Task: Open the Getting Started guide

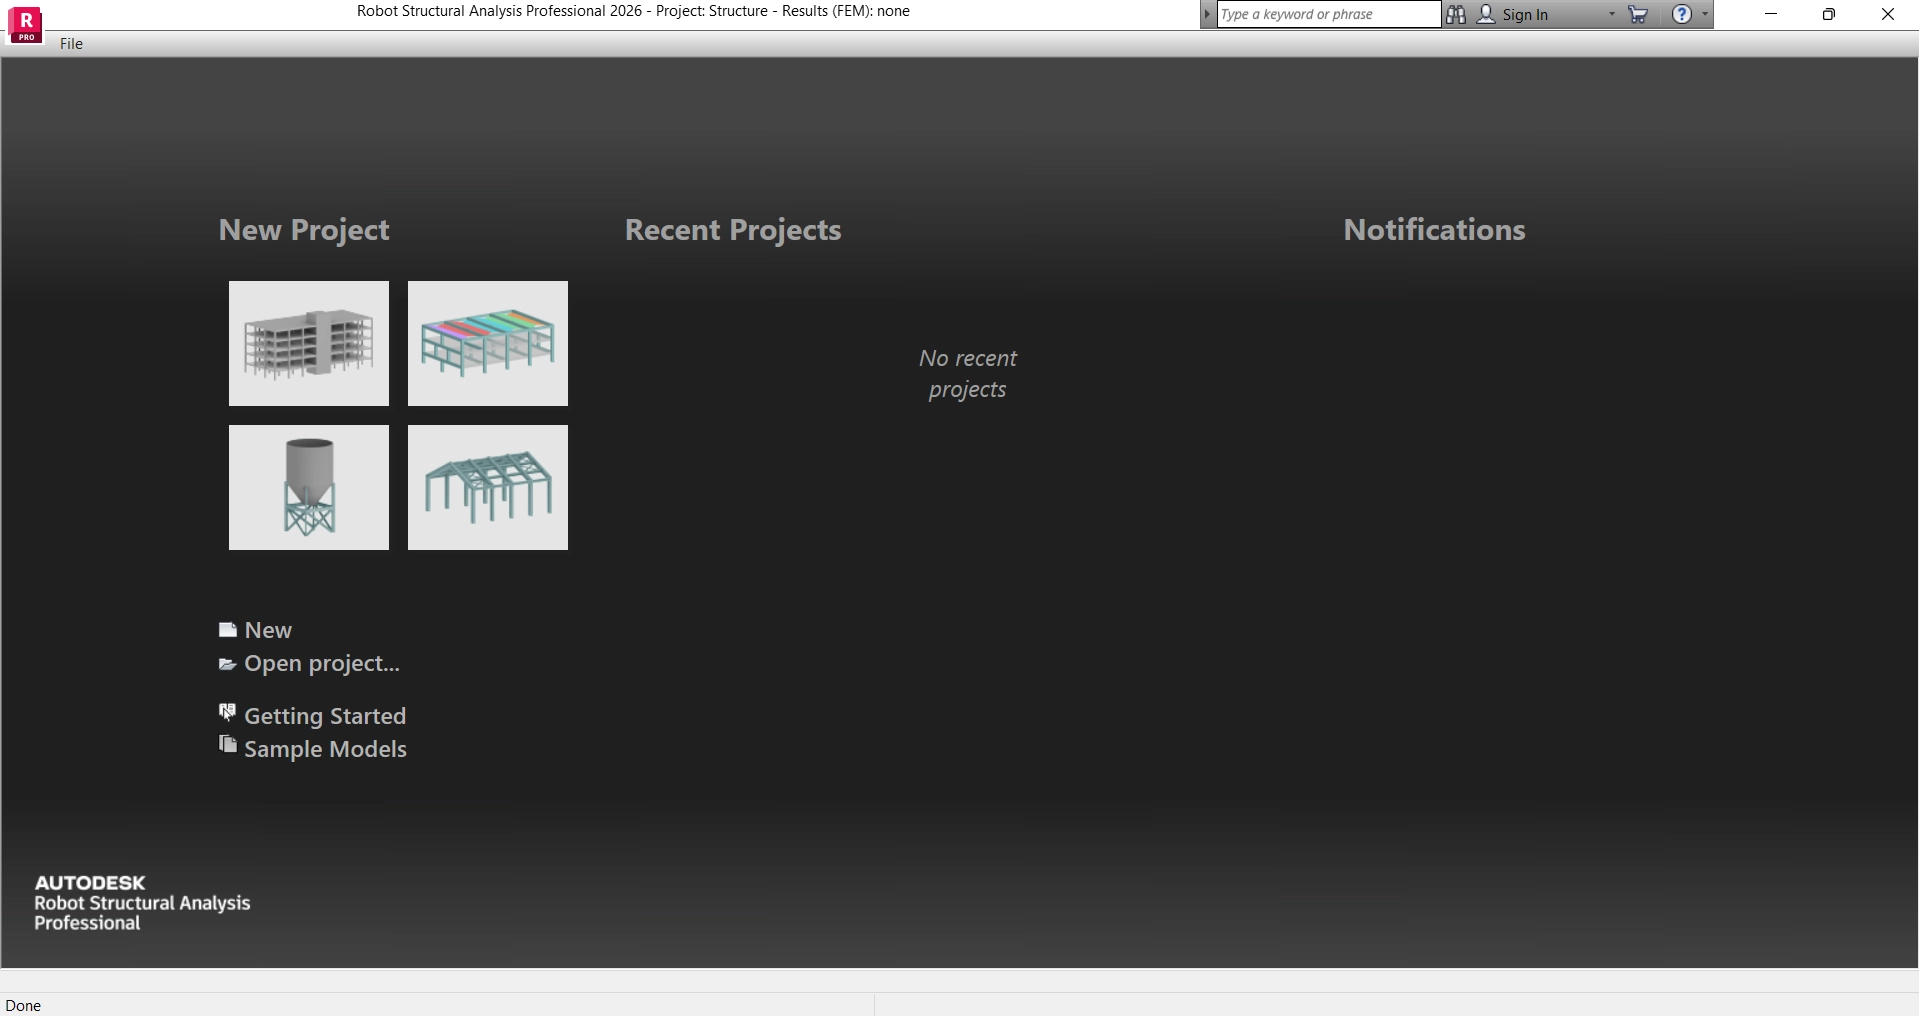Action: 324,716
